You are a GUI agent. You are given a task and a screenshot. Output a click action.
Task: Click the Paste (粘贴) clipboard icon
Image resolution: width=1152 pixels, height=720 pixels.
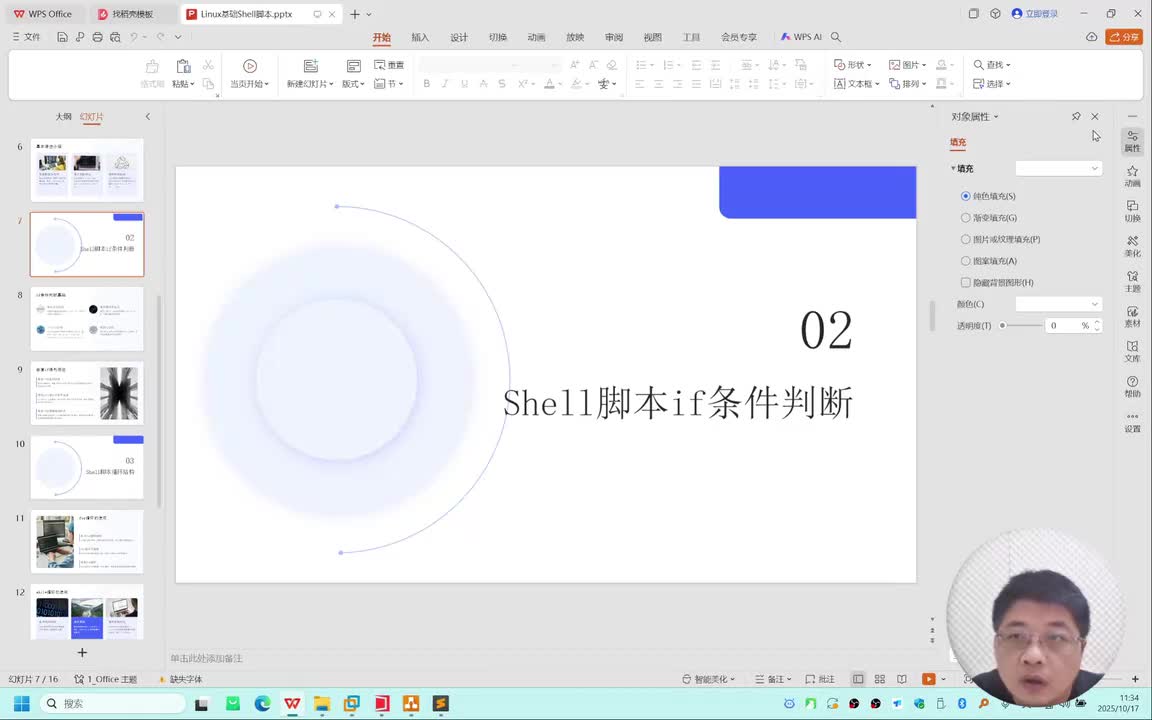click(184, 66)
